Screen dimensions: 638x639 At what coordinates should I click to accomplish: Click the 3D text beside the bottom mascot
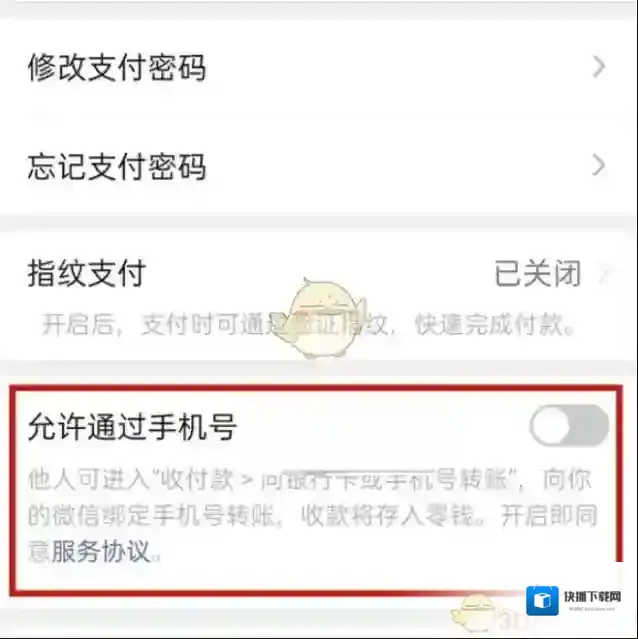pos(513,621)
